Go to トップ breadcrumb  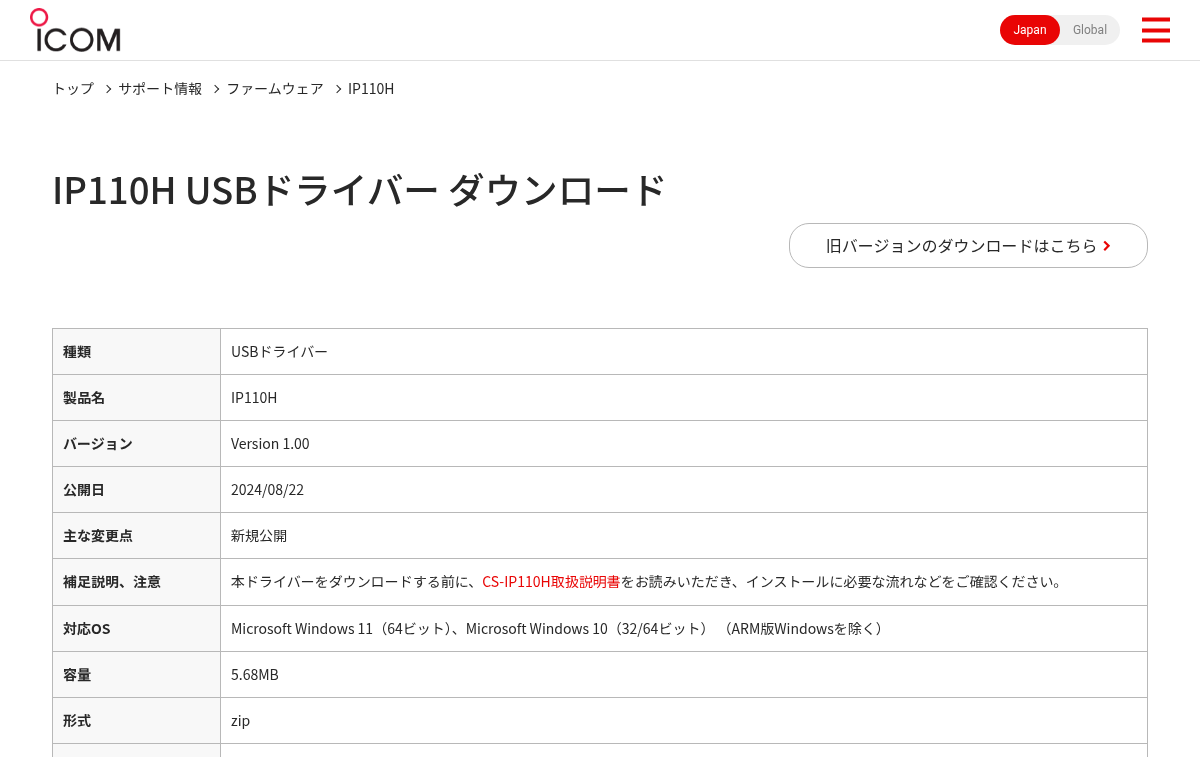pyautogui.click(x=73, y=88)
